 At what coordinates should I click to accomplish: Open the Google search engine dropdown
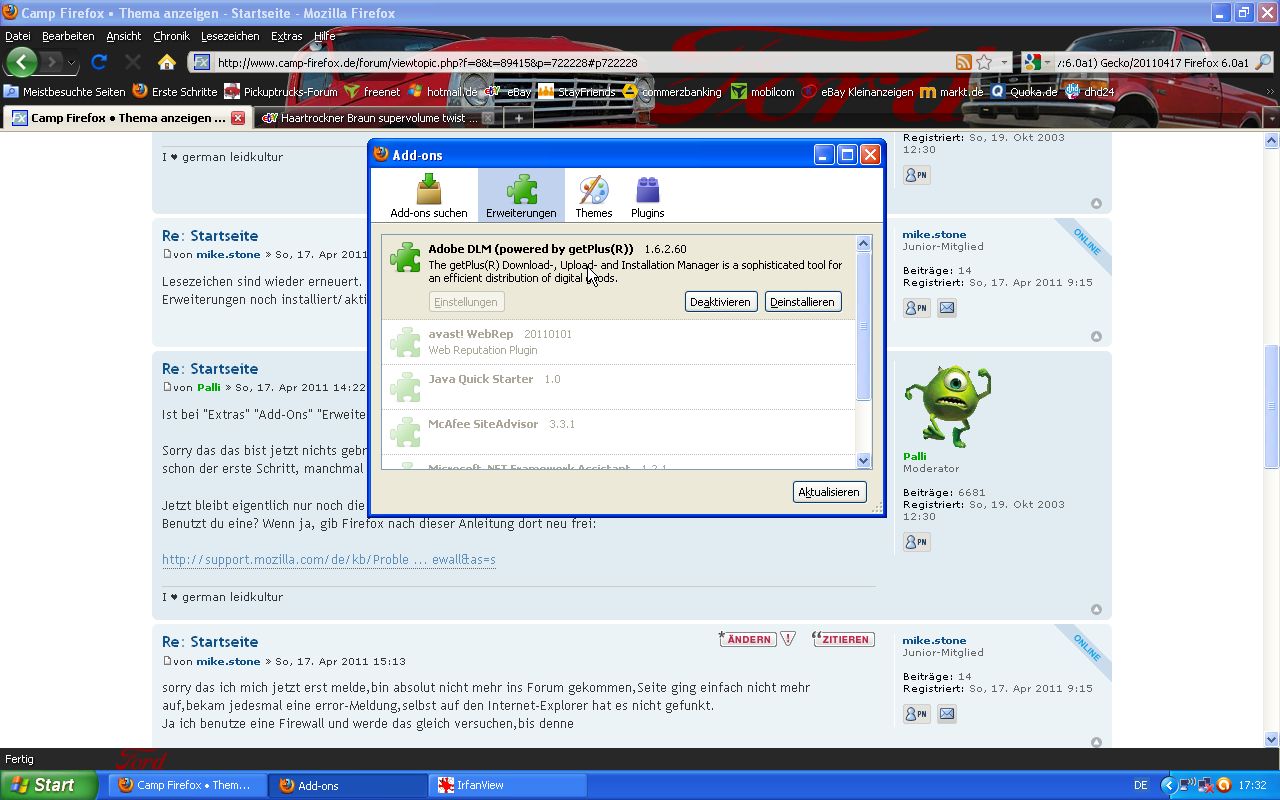pos(1046,62)
